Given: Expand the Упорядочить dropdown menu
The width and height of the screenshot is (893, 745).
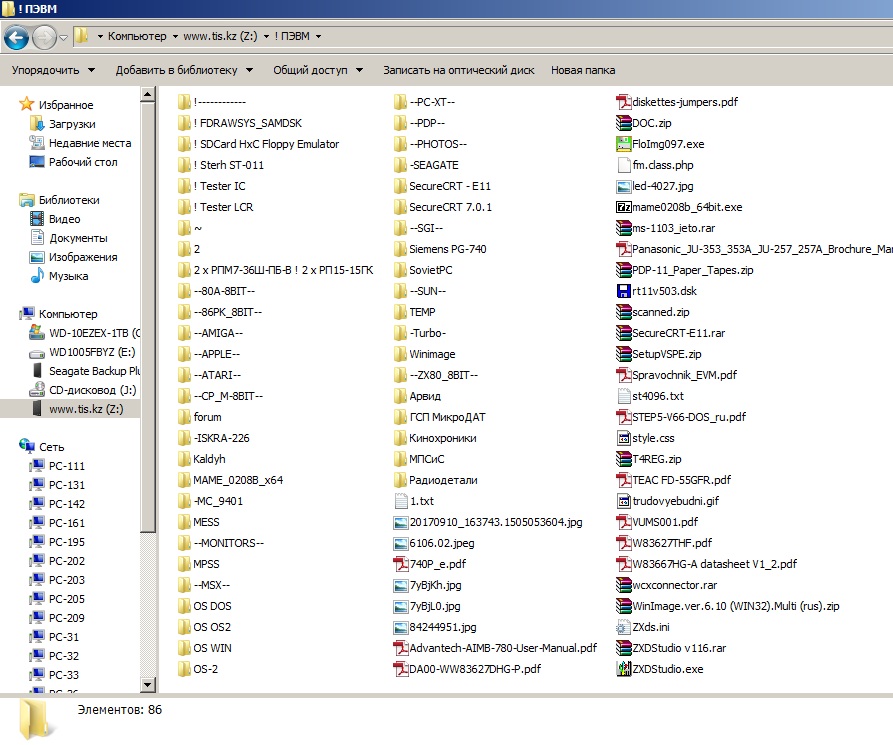Looking at the screenshot, I should (53, 70).
